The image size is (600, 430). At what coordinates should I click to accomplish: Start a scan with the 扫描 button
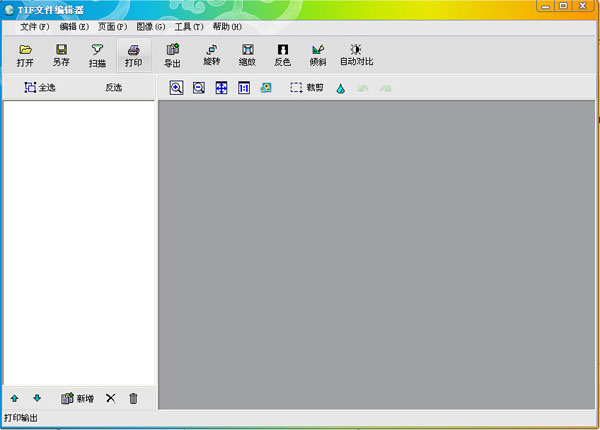point(97,55)
